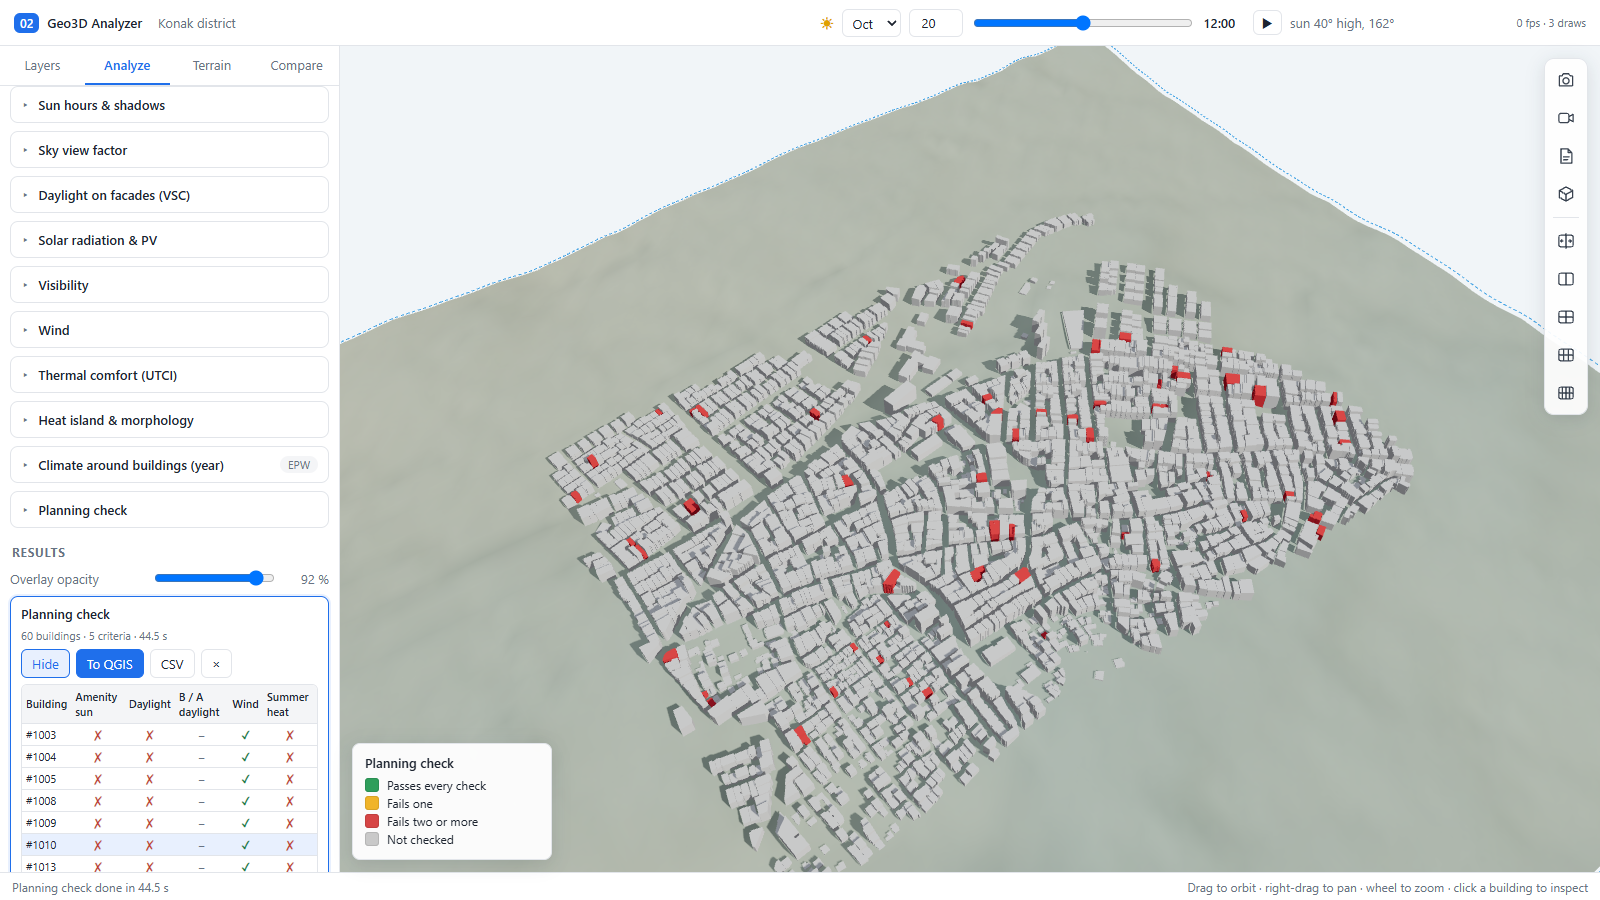Expand Sky view factor section

(x=169, y=150)
